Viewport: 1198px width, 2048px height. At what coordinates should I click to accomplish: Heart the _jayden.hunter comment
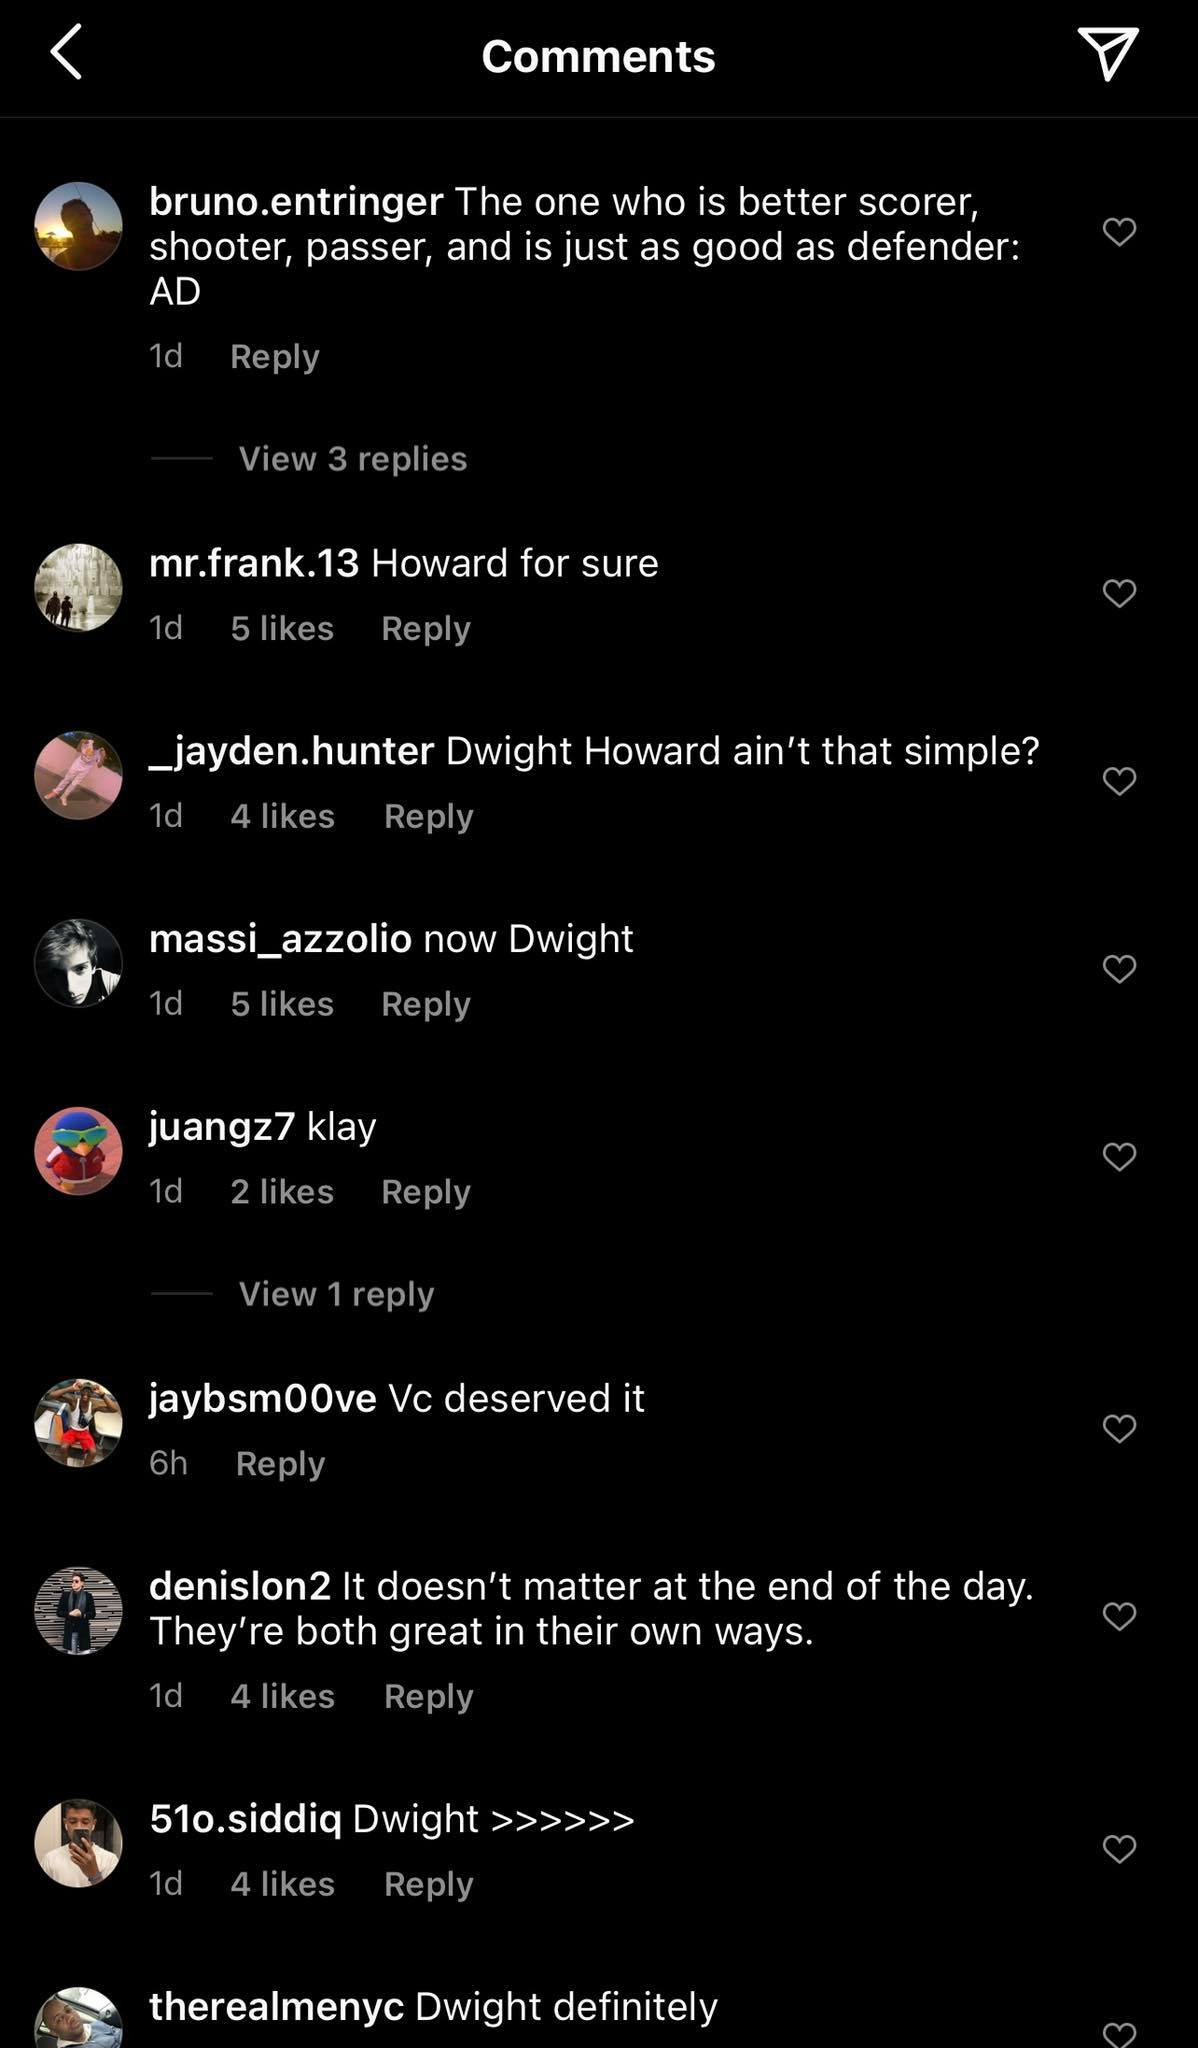coord(1119,781)
